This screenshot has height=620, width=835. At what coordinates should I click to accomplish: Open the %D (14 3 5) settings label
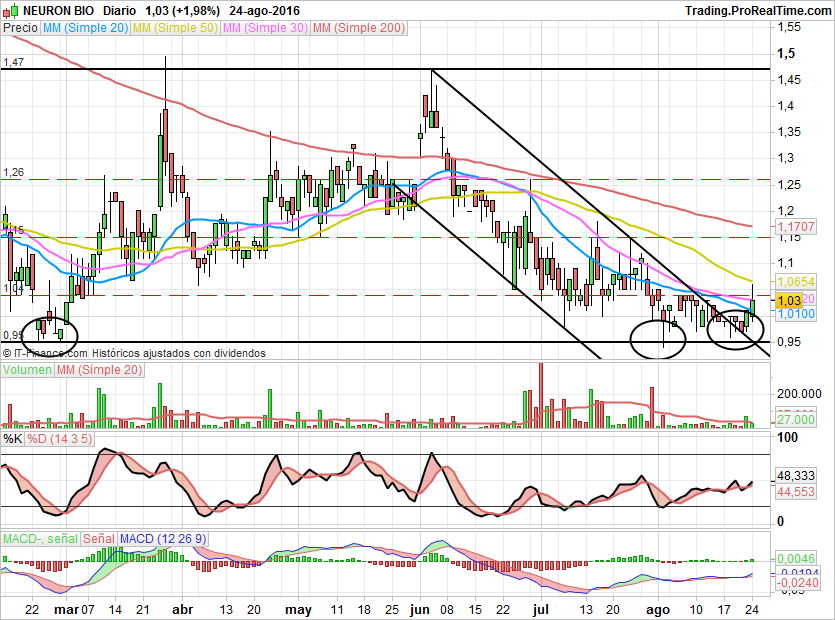point(60,439)
